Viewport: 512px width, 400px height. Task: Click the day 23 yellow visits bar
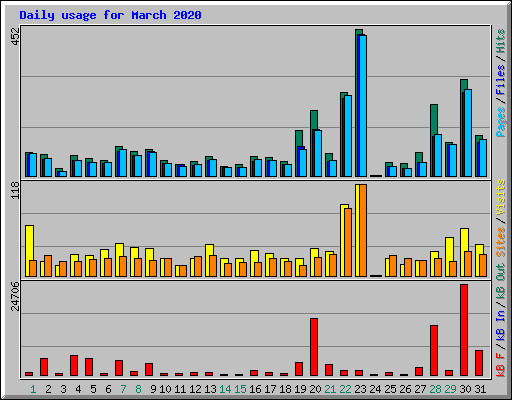357,230
